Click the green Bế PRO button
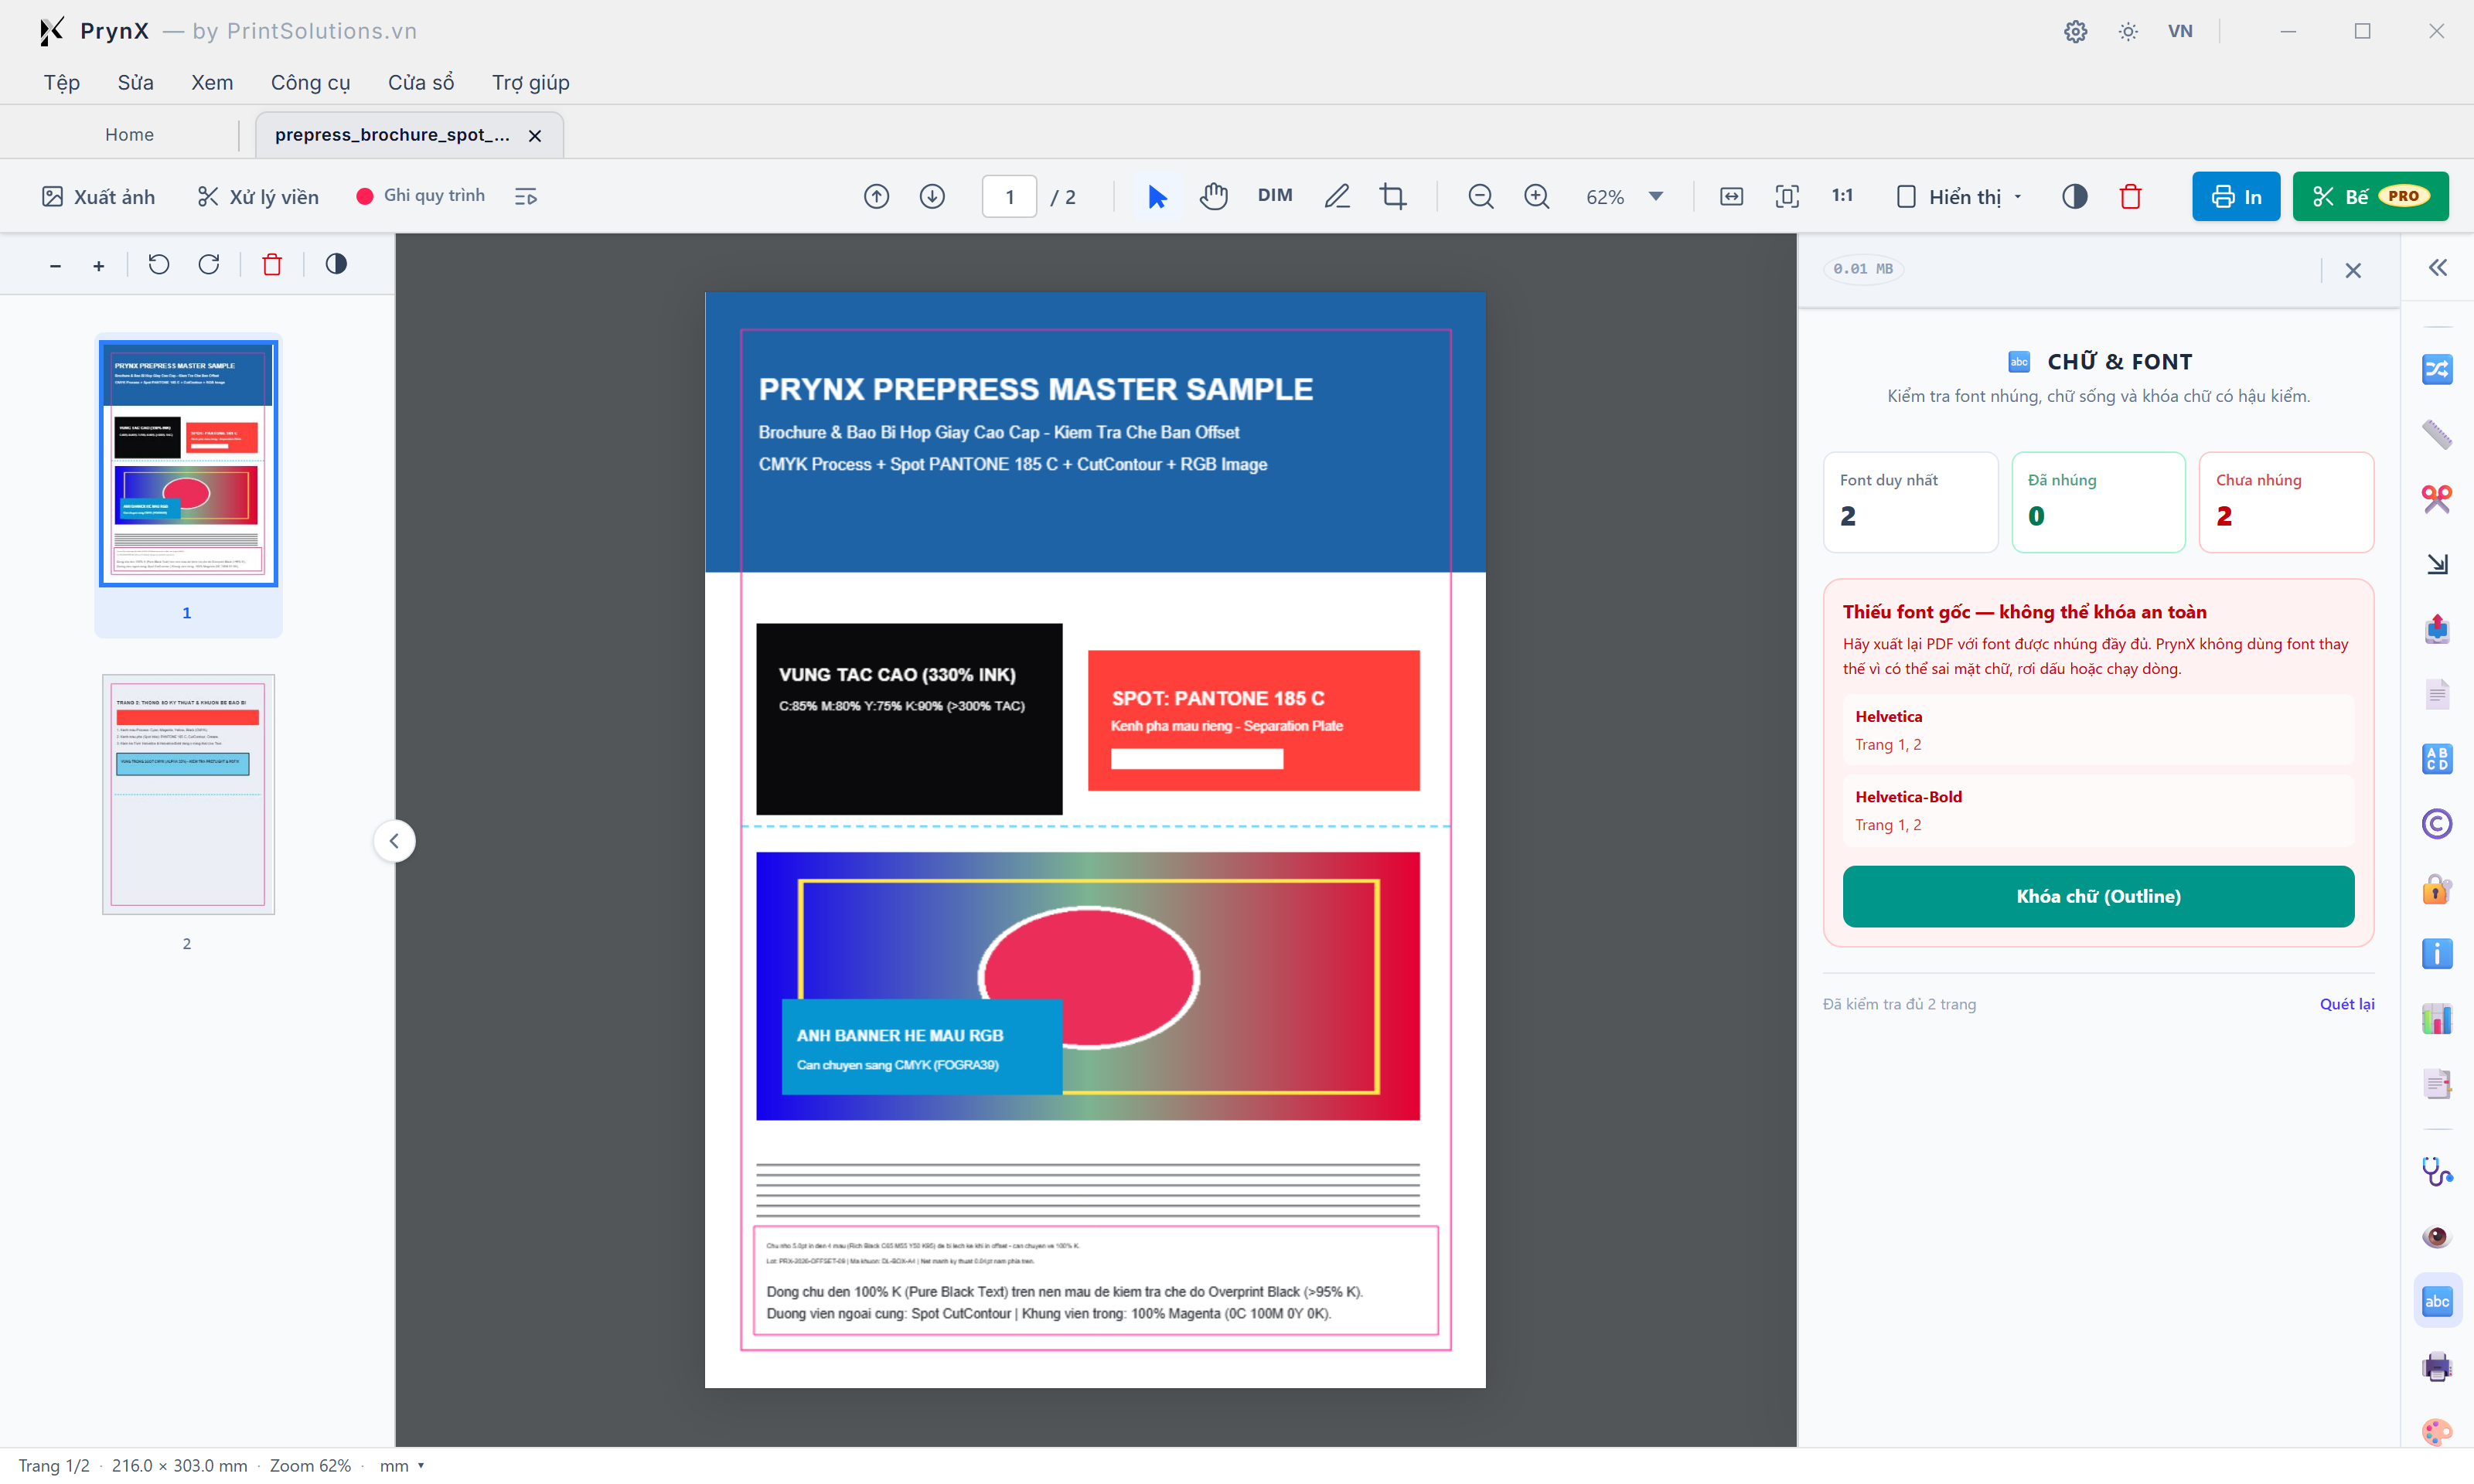 (x=2371, y=197)
